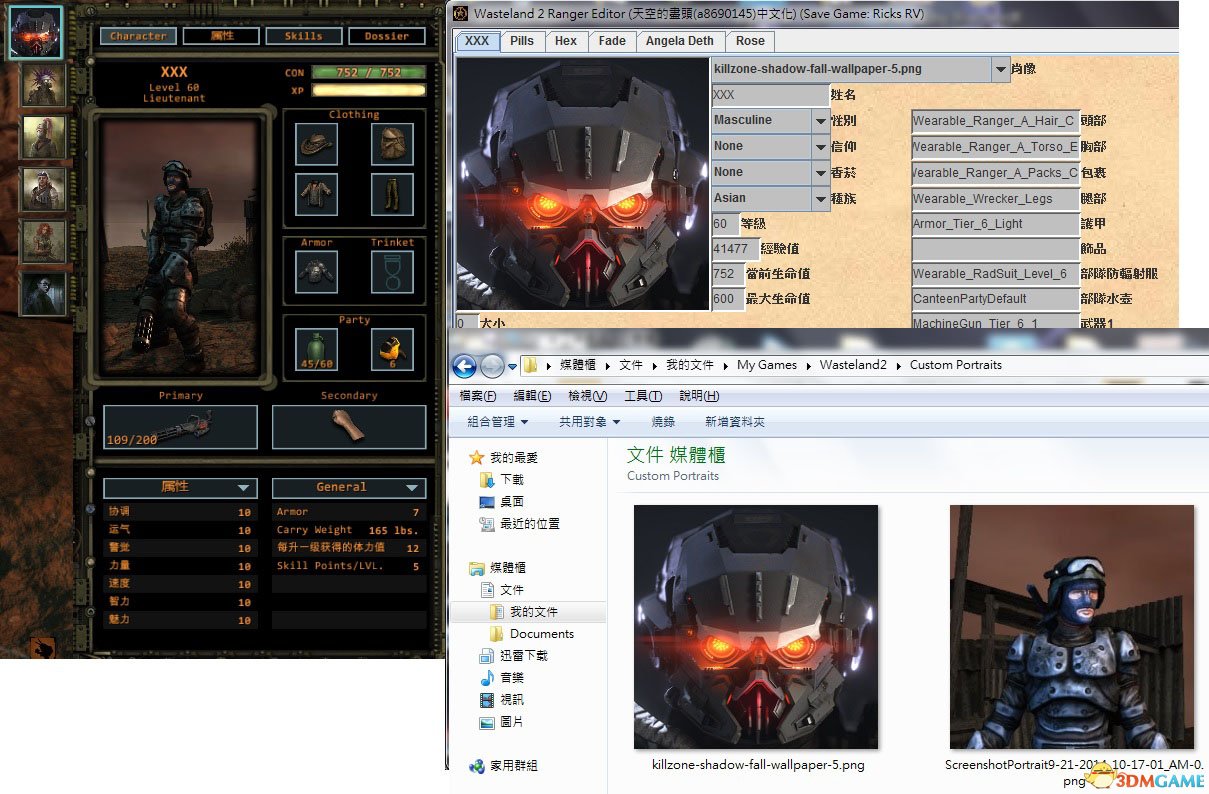Open the 信仰 None dropdown
The image size is (1209, 794).
click(821, 146)
